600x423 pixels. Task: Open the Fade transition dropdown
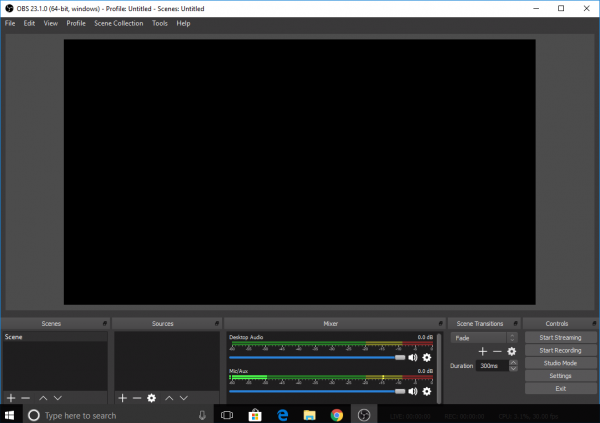point(484,338)
